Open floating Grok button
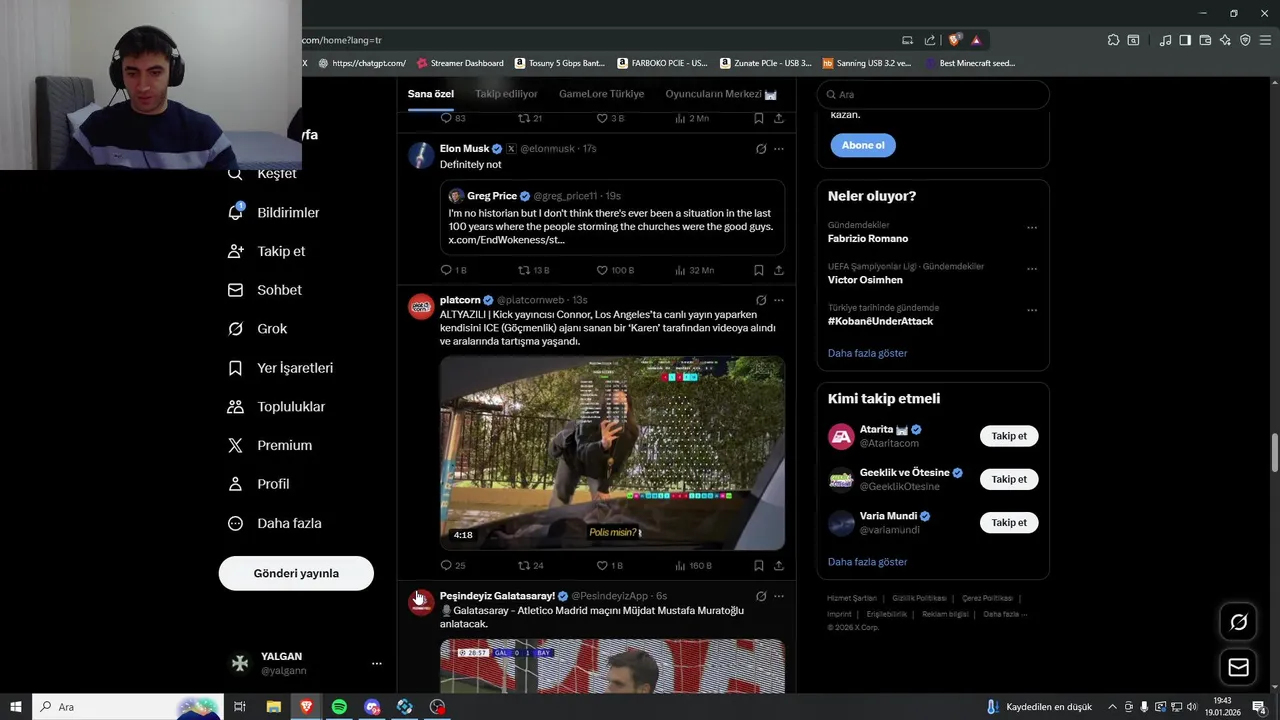Screen dimensions: 1280x720 [1238, 622]
